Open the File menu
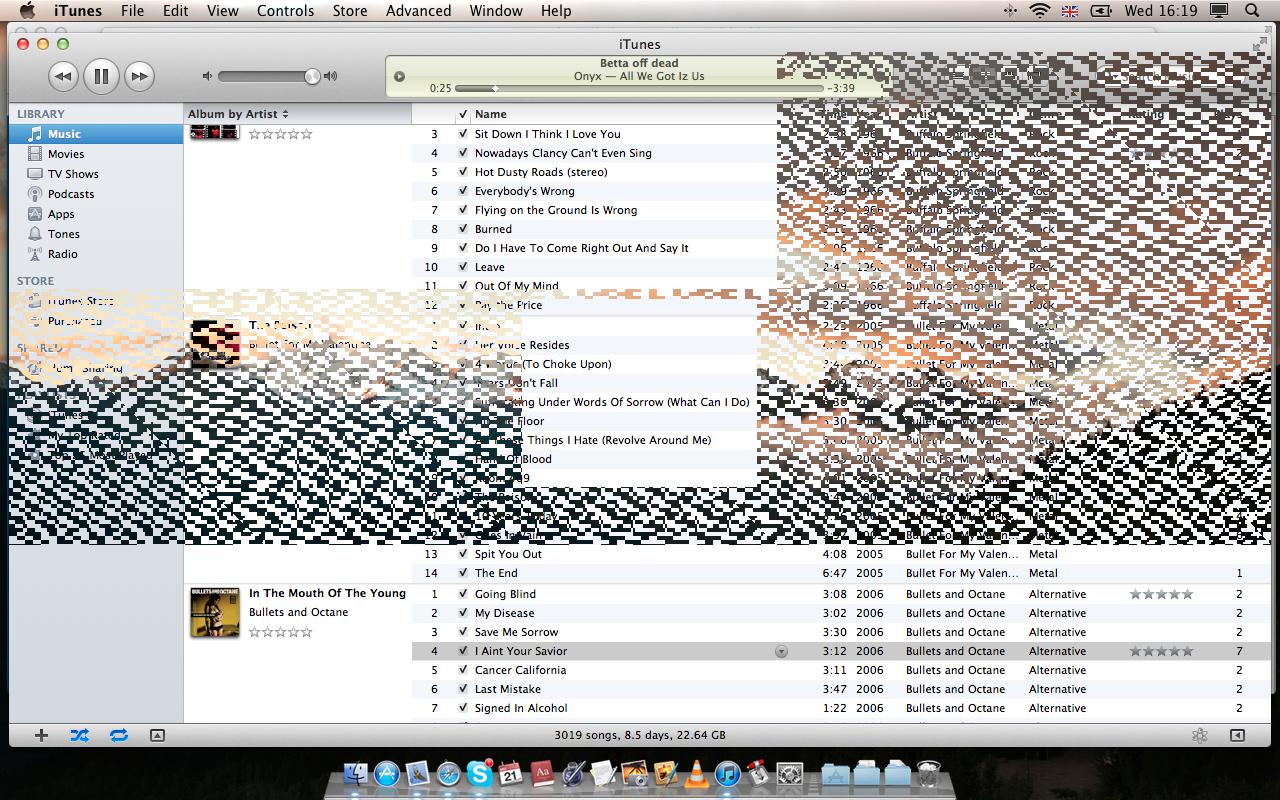The image size is (1280, 800). point(132,11)
